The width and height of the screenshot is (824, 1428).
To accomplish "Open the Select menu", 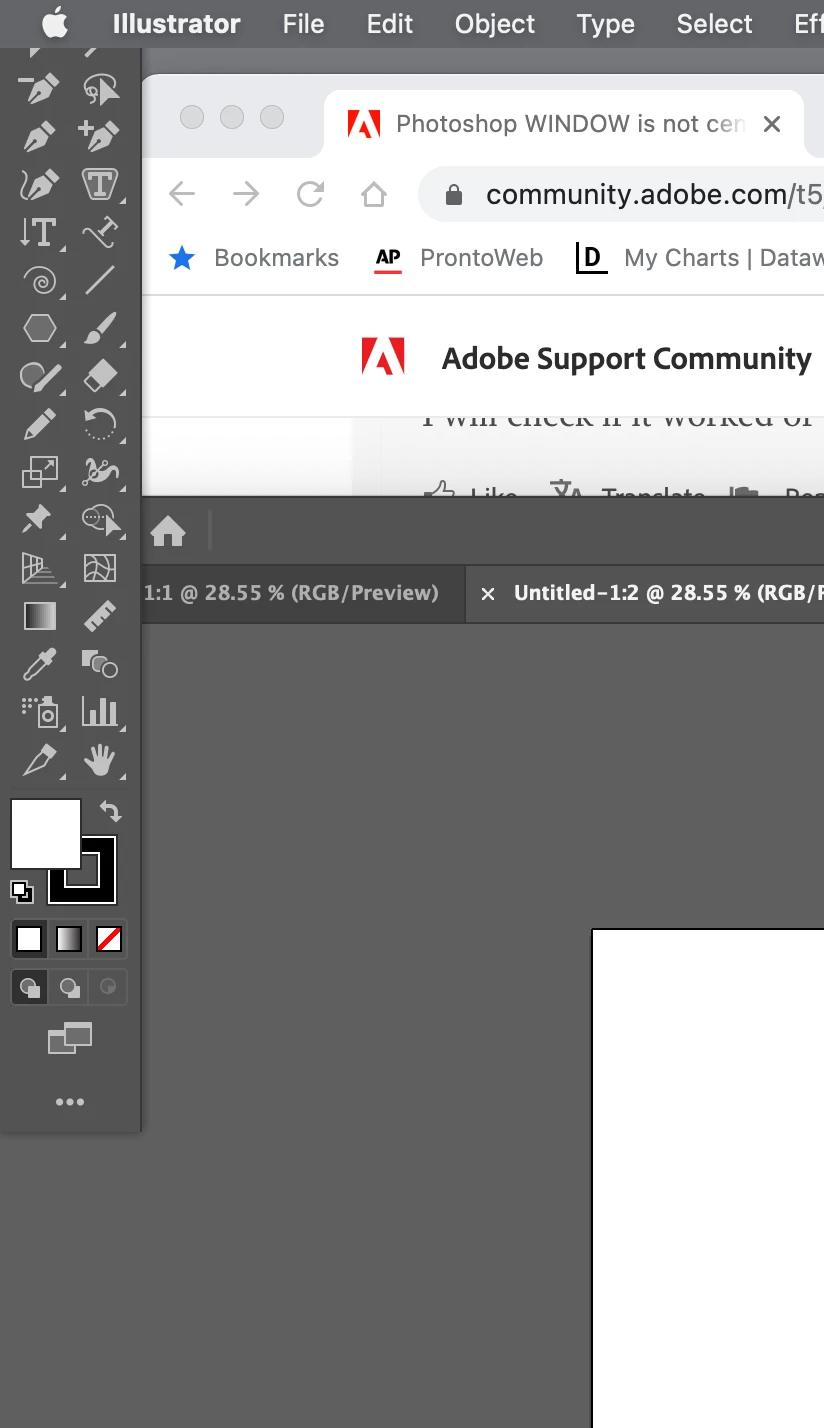I will point(714,24).
